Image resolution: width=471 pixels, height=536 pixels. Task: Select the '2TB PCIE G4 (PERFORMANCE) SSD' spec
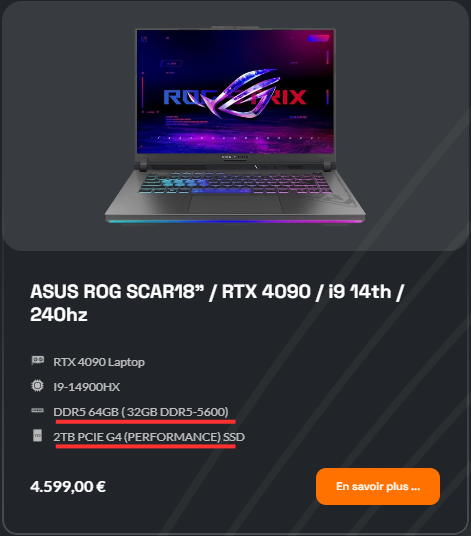pos(149,437)
